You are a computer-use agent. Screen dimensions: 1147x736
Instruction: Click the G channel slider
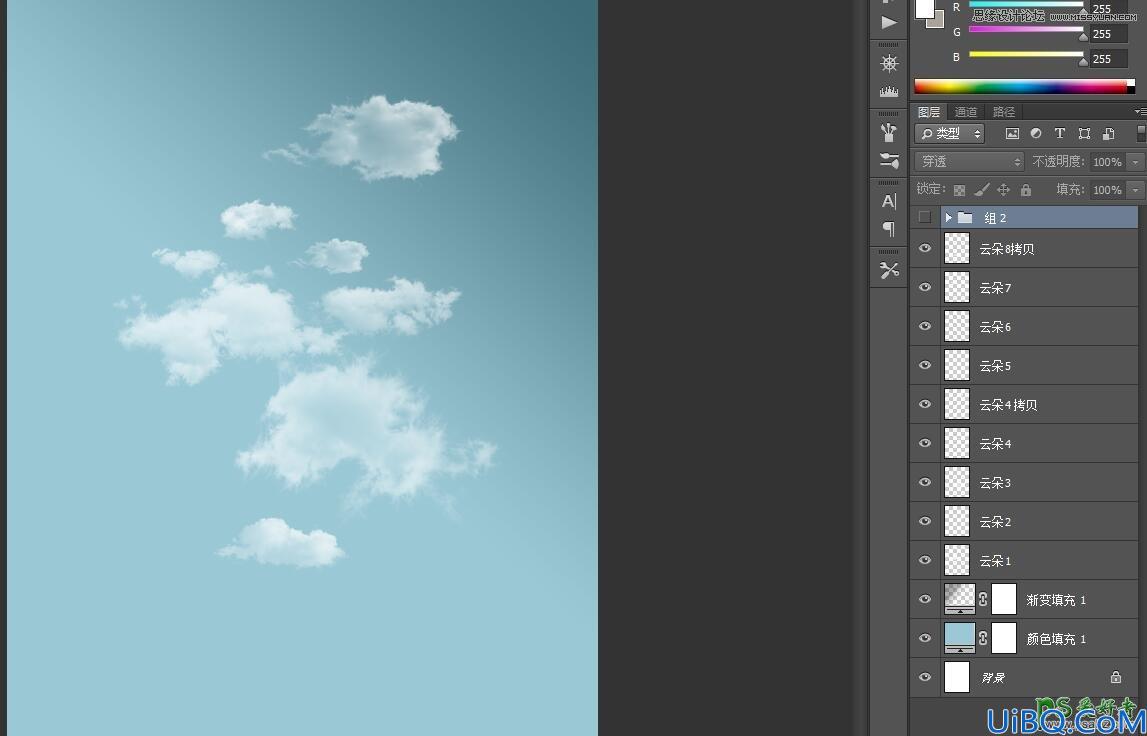point(1026,30)
